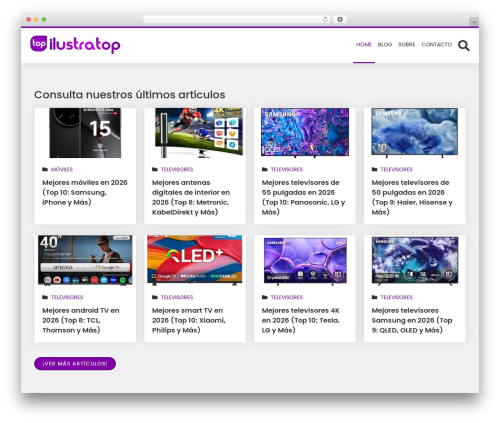Click the ¡VER MÁS ARTÍCULOS! button
This screenshot has width=500, height=423.
[75, 364]
